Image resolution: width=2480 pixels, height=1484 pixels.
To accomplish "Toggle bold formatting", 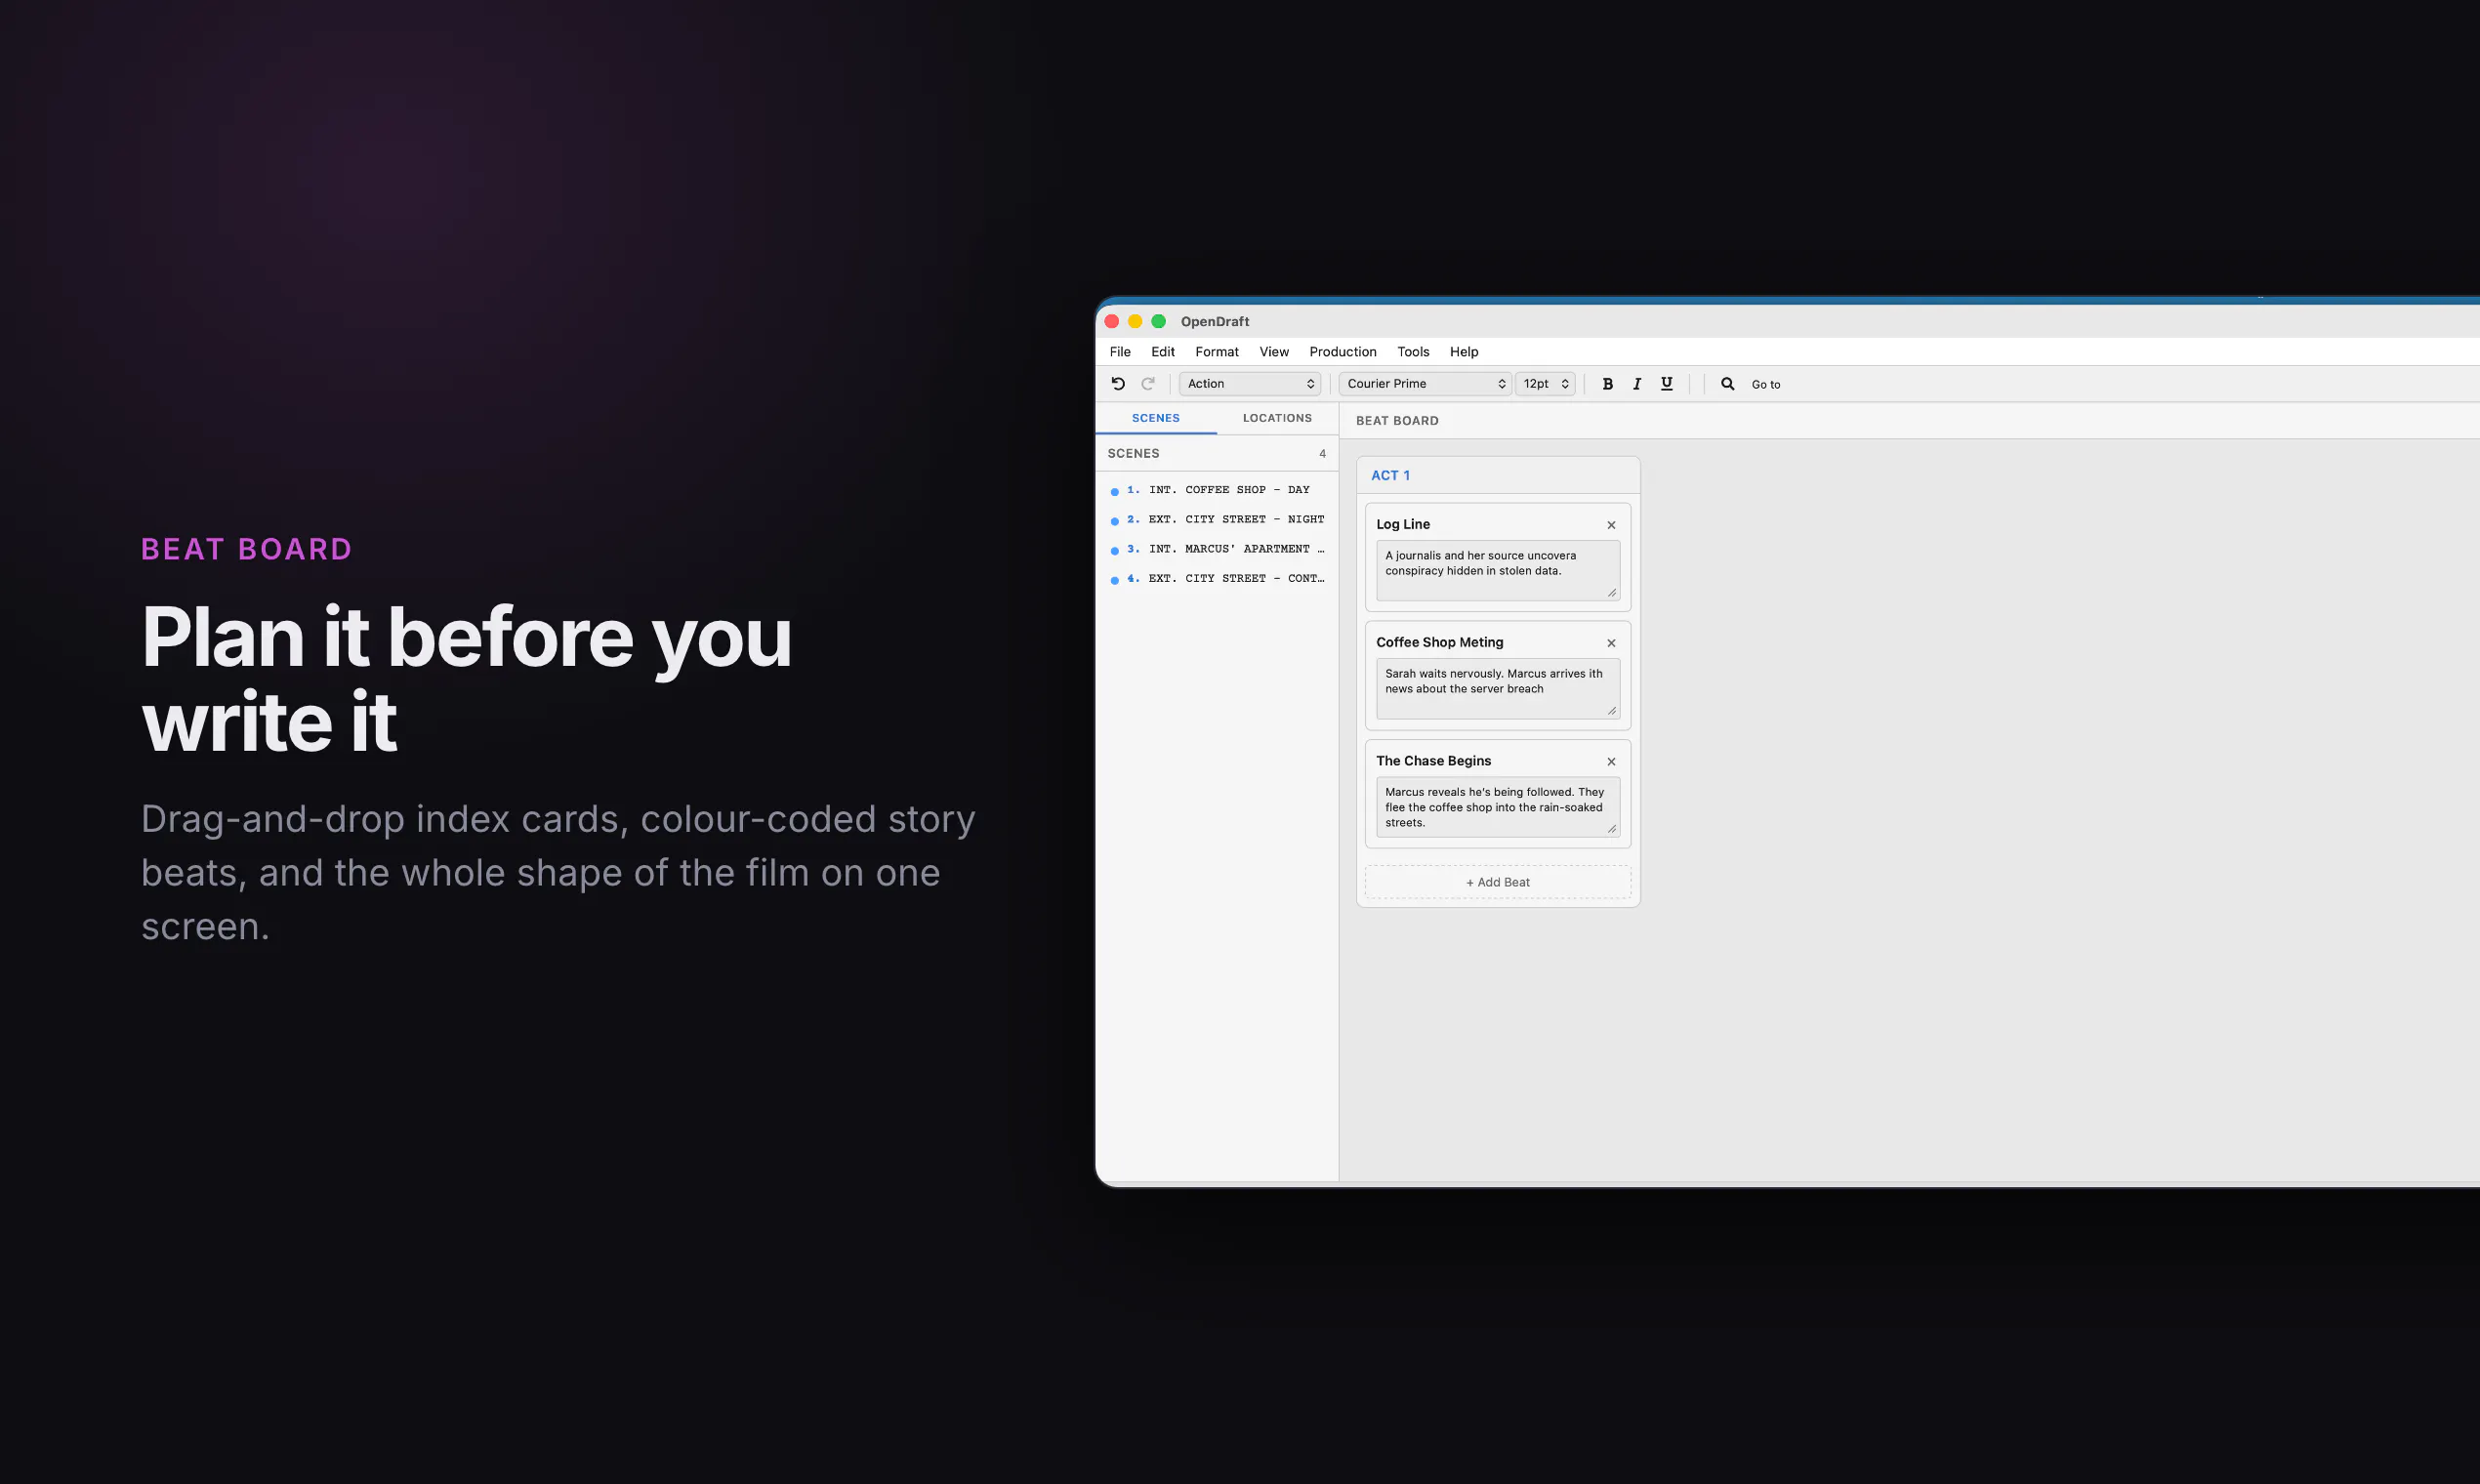I will pyautogui.click(x=1607, y=384).
